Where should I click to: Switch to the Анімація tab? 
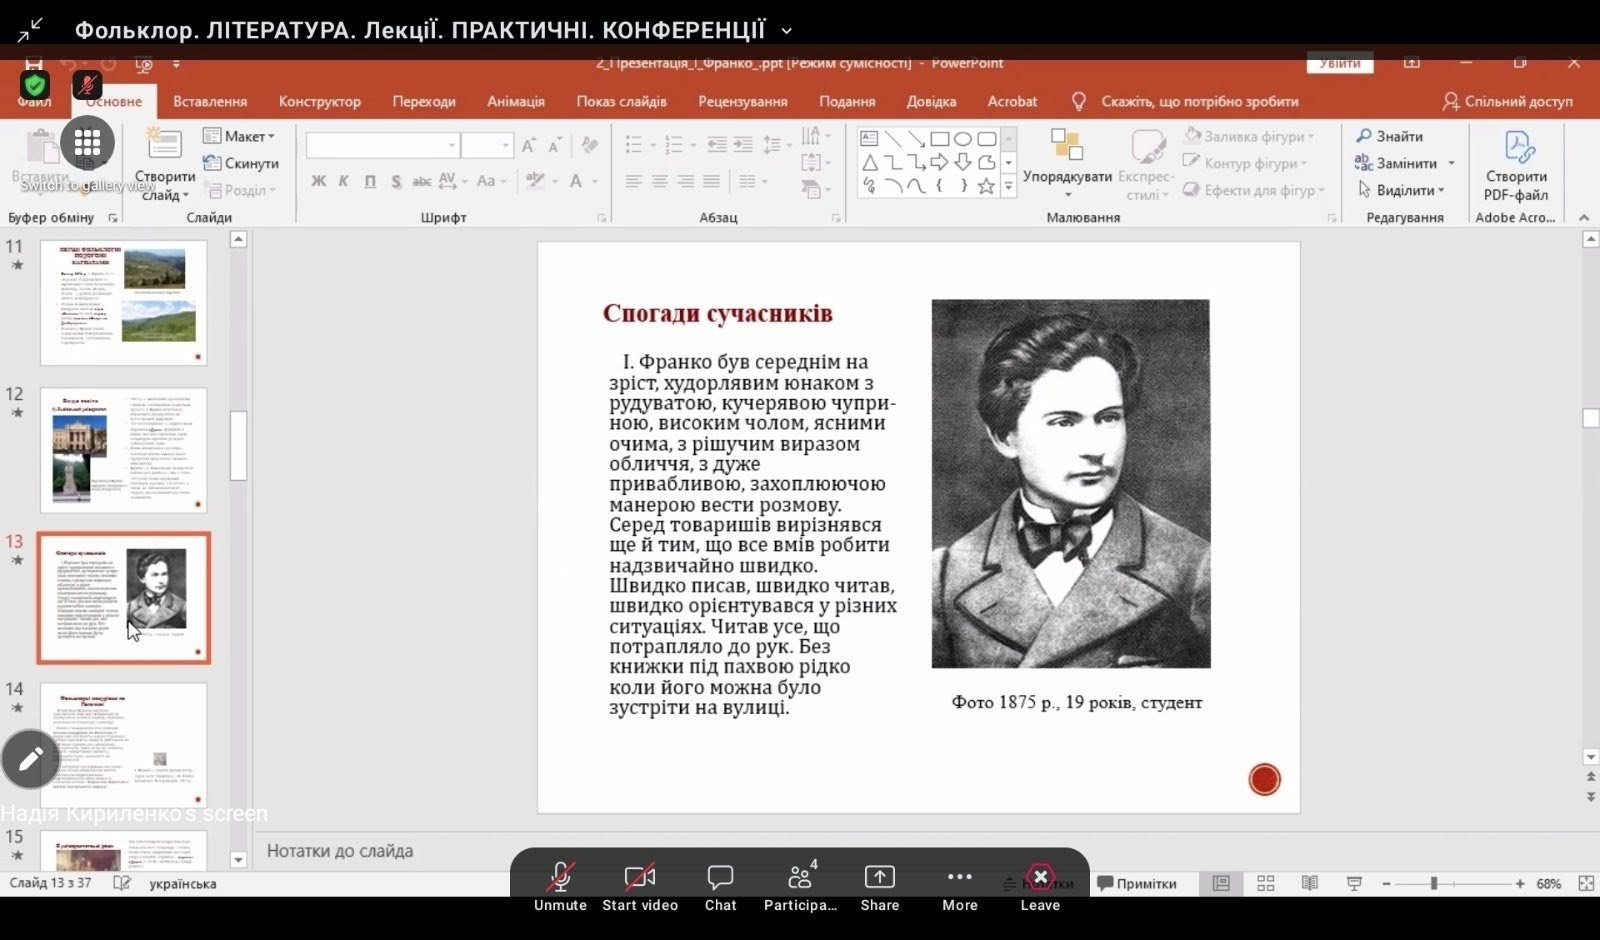coord(515,101)
